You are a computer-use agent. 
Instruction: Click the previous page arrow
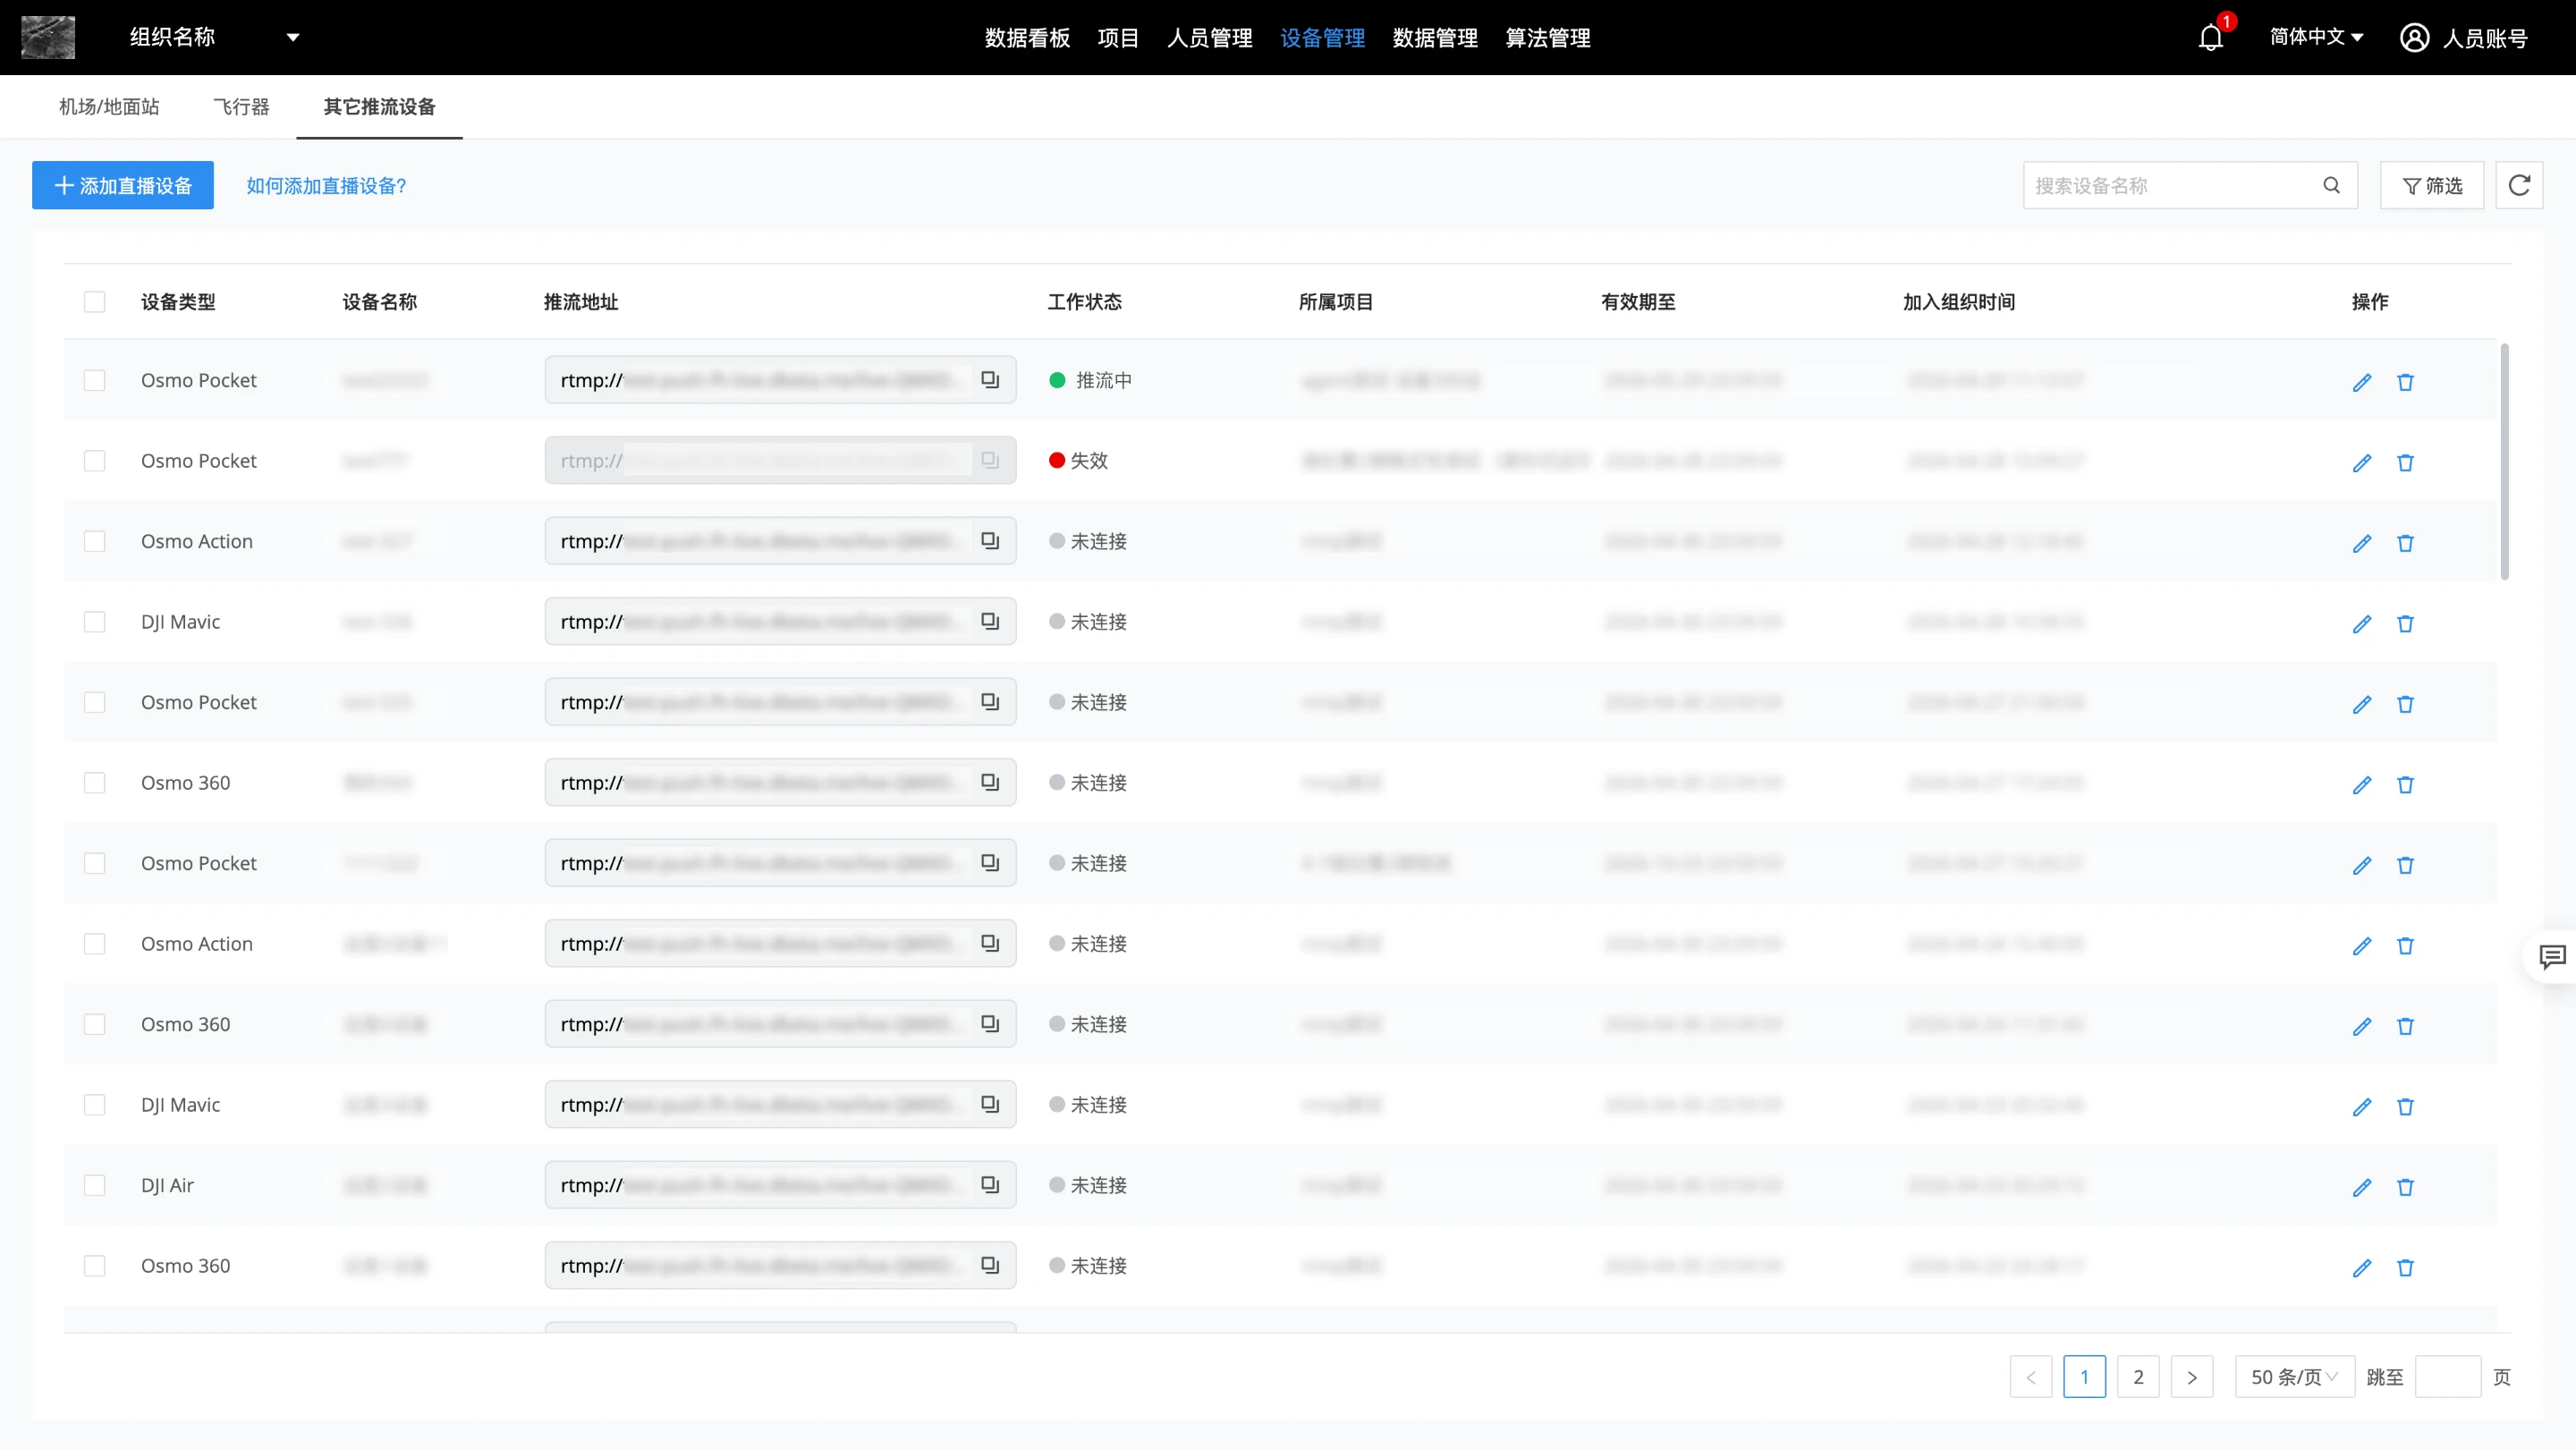click(x=2031, y=1377)
